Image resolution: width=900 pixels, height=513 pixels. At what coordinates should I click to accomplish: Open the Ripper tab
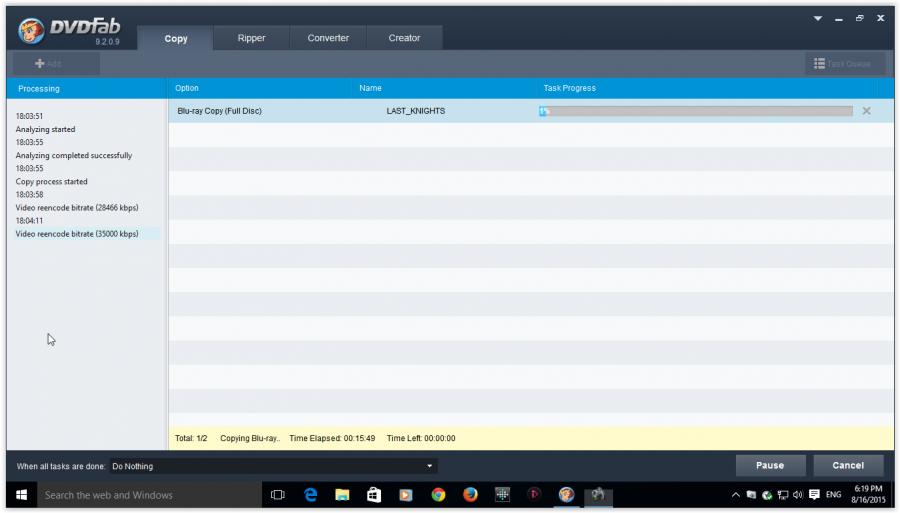coord(251,38)
